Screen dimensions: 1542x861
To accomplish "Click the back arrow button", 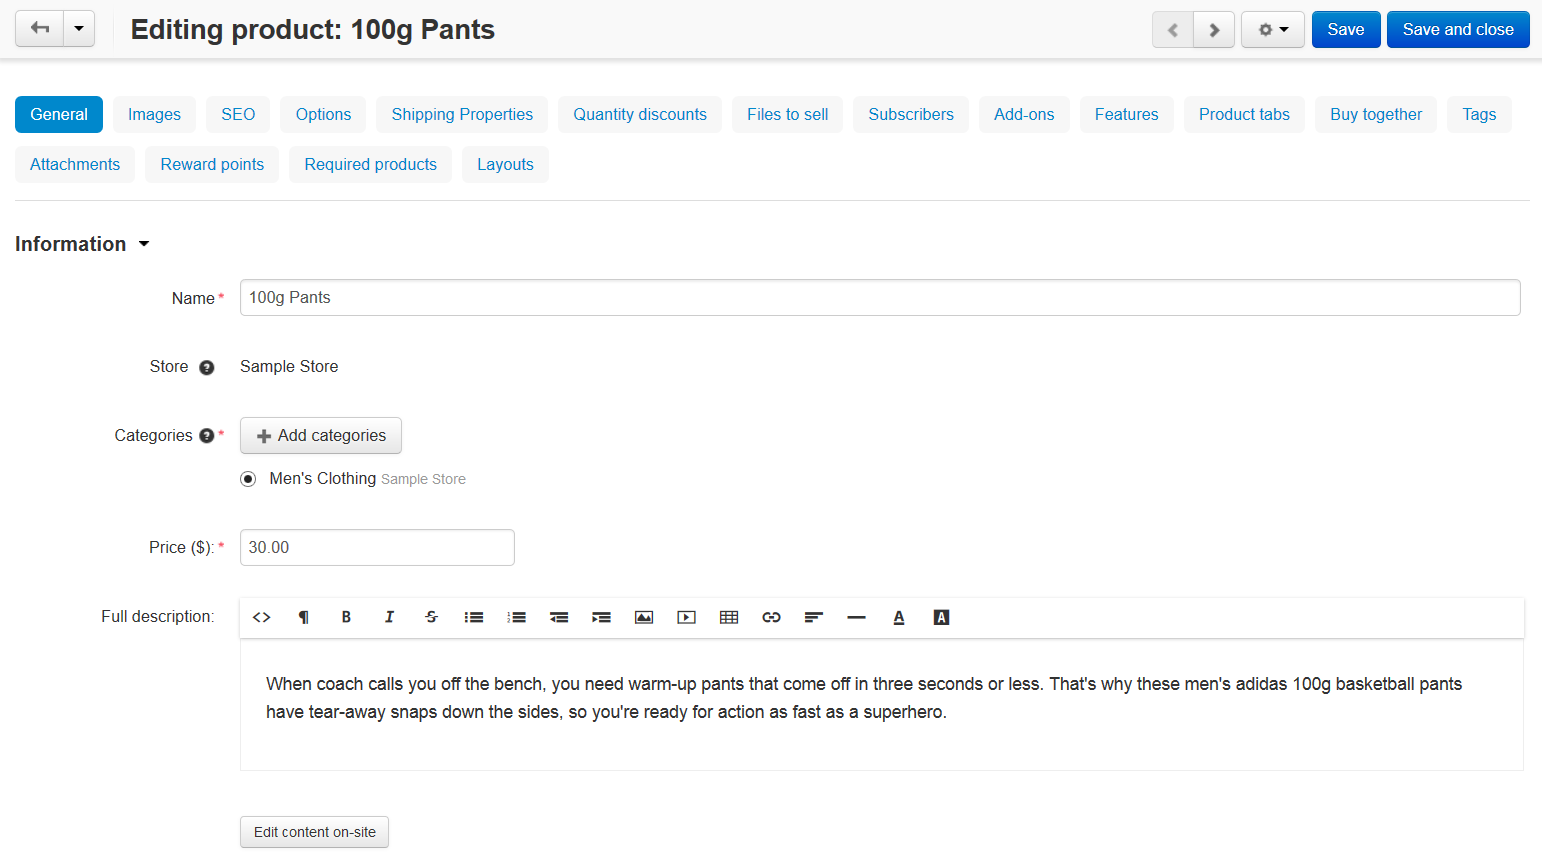I will tap(40, 29).
